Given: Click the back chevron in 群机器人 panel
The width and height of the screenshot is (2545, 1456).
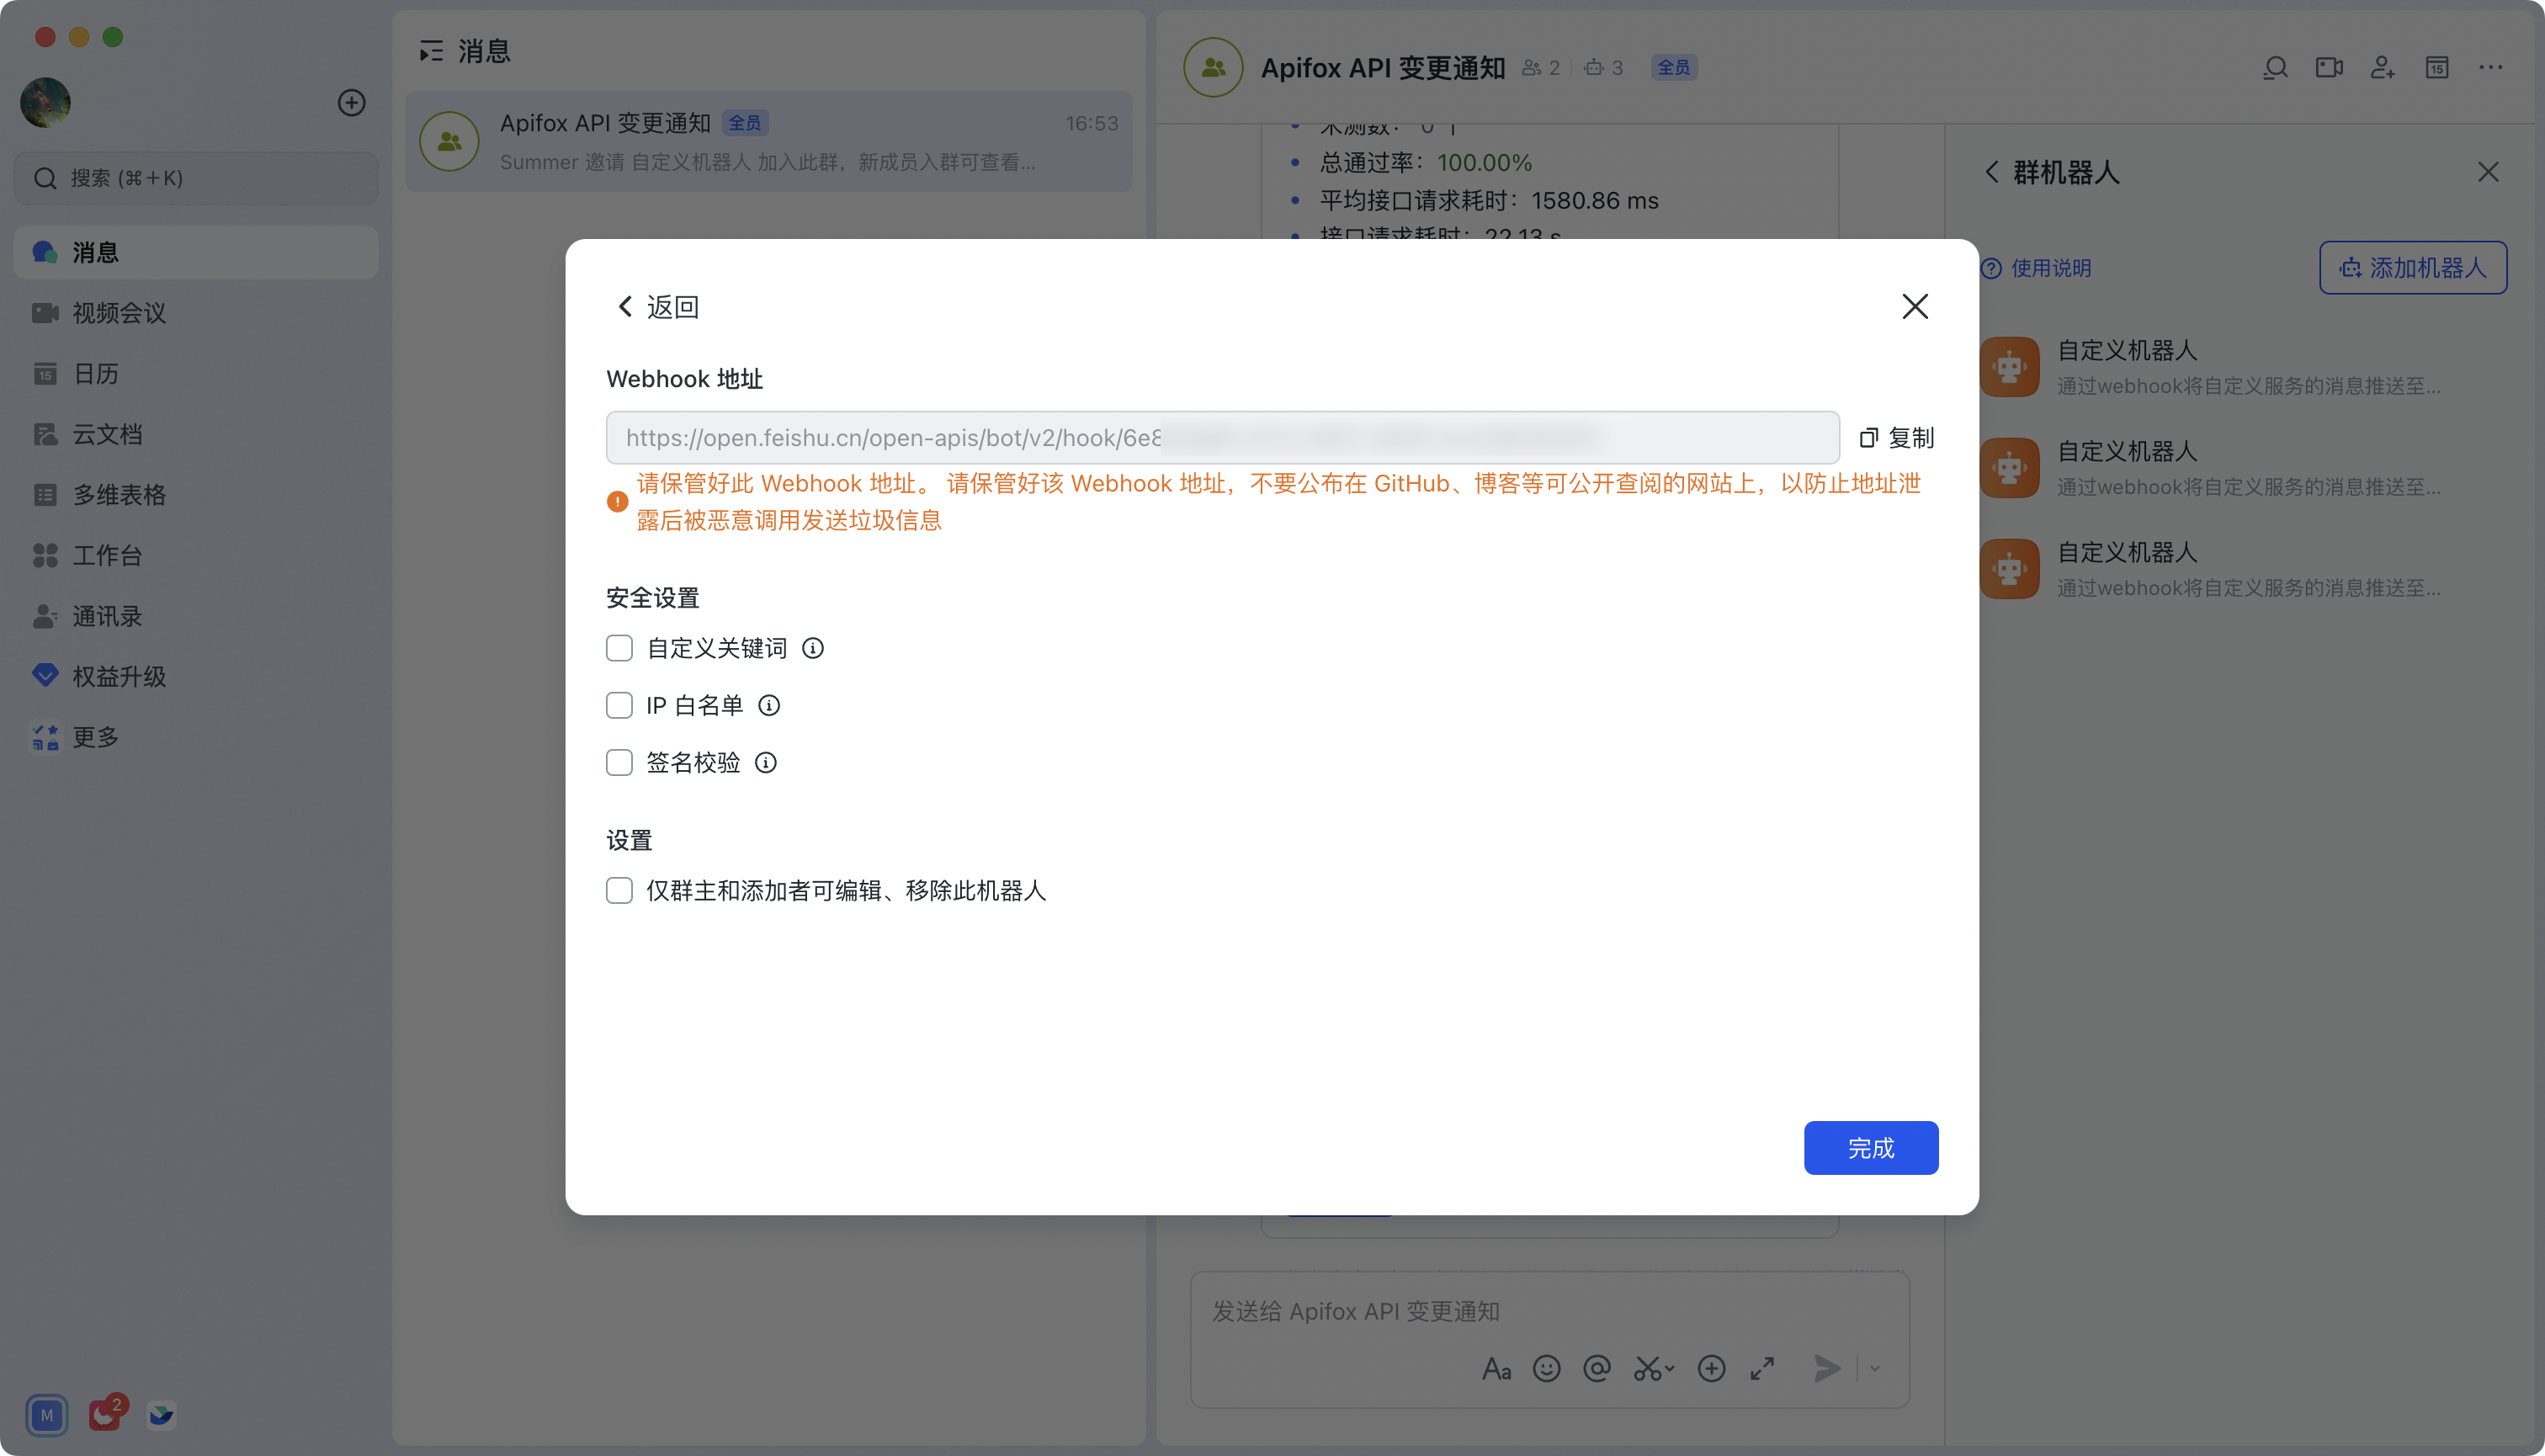Looking at the screenshot, I should coord(1991,172).
